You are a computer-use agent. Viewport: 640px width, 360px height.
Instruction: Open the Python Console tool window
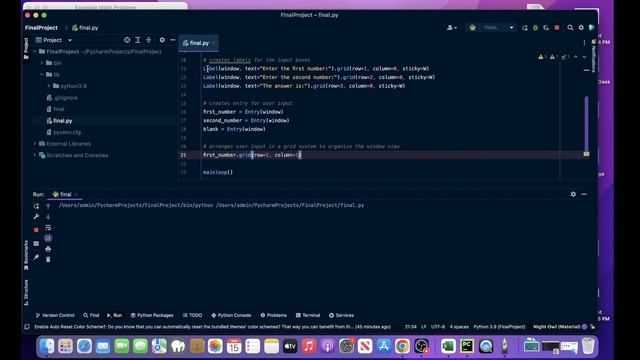[231, 315]
